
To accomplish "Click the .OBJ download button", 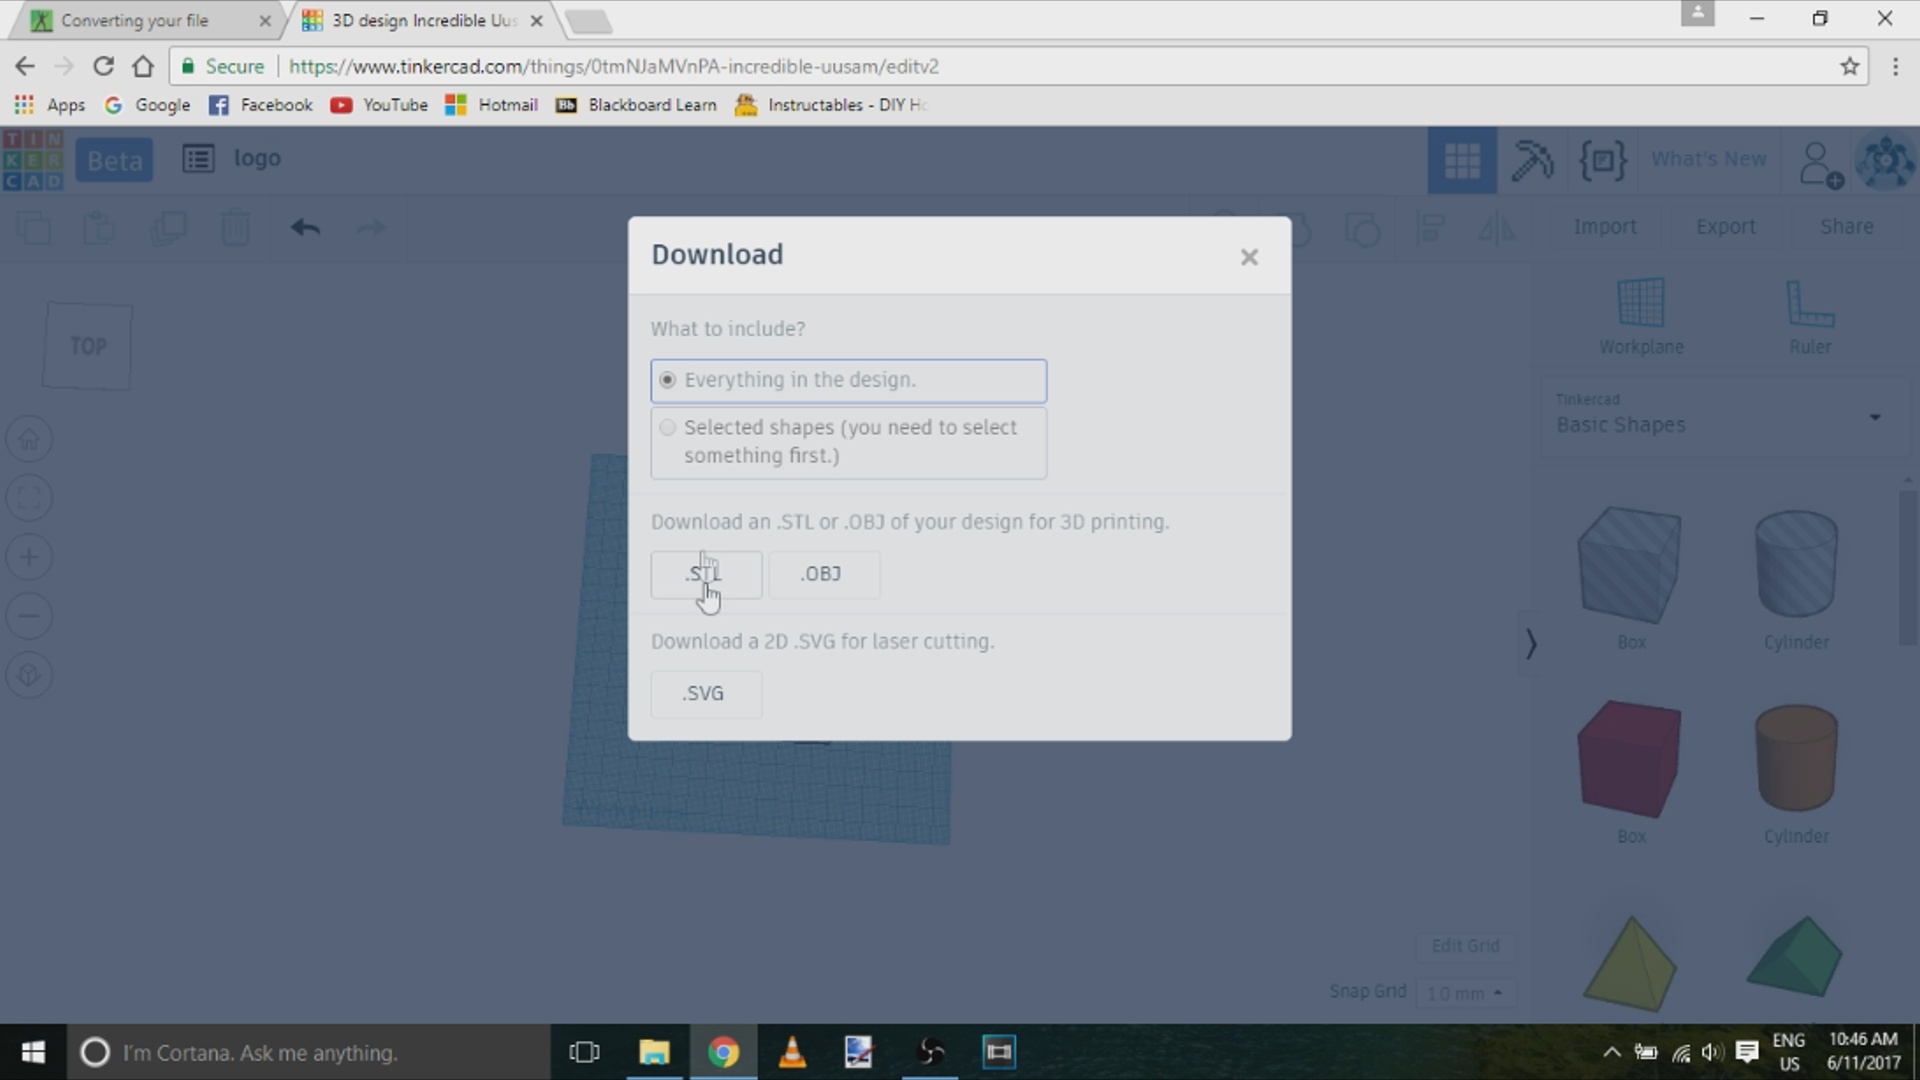I will click(822, 574).
